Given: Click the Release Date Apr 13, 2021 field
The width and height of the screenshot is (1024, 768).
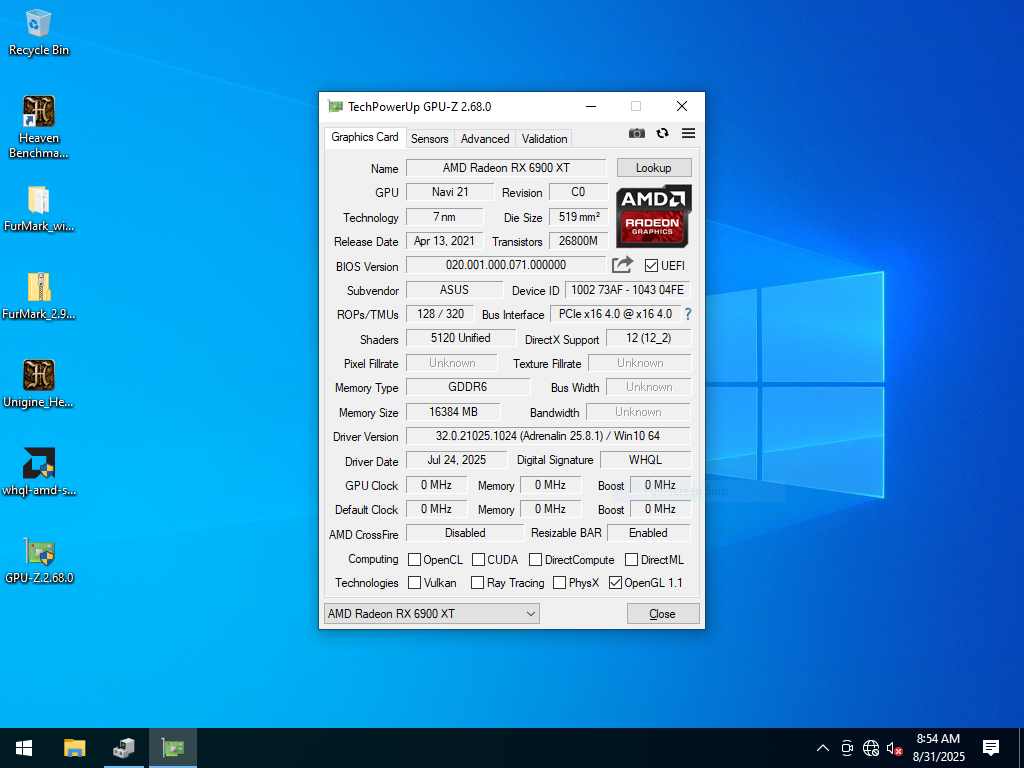Looking at the screenshot, I should point(445,241).
